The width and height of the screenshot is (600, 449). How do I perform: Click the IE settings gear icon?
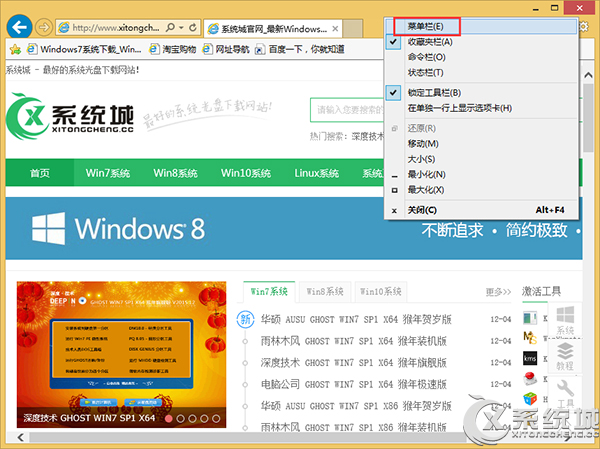coord(584,27)
